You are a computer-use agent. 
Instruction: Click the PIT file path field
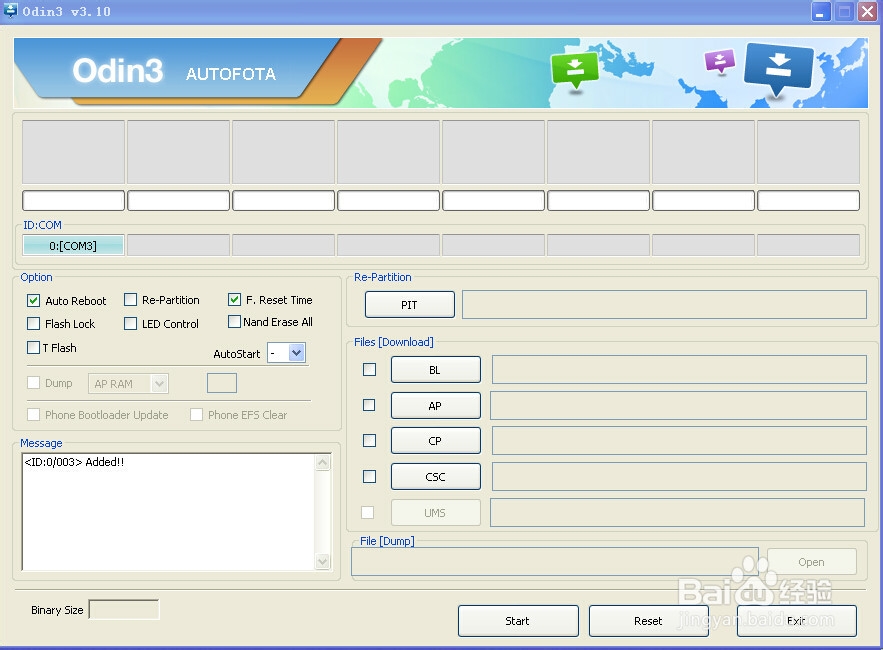[664, 305]
